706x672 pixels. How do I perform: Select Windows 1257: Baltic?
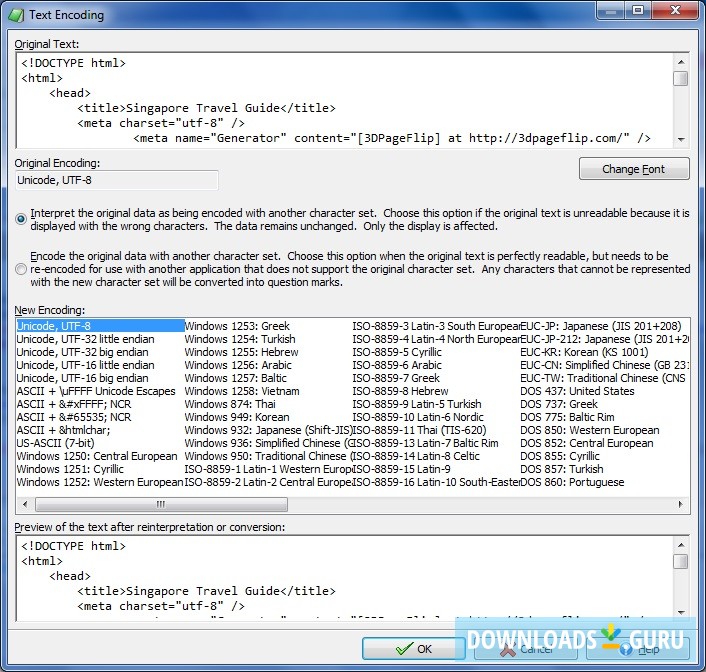[x=235, y=378]
